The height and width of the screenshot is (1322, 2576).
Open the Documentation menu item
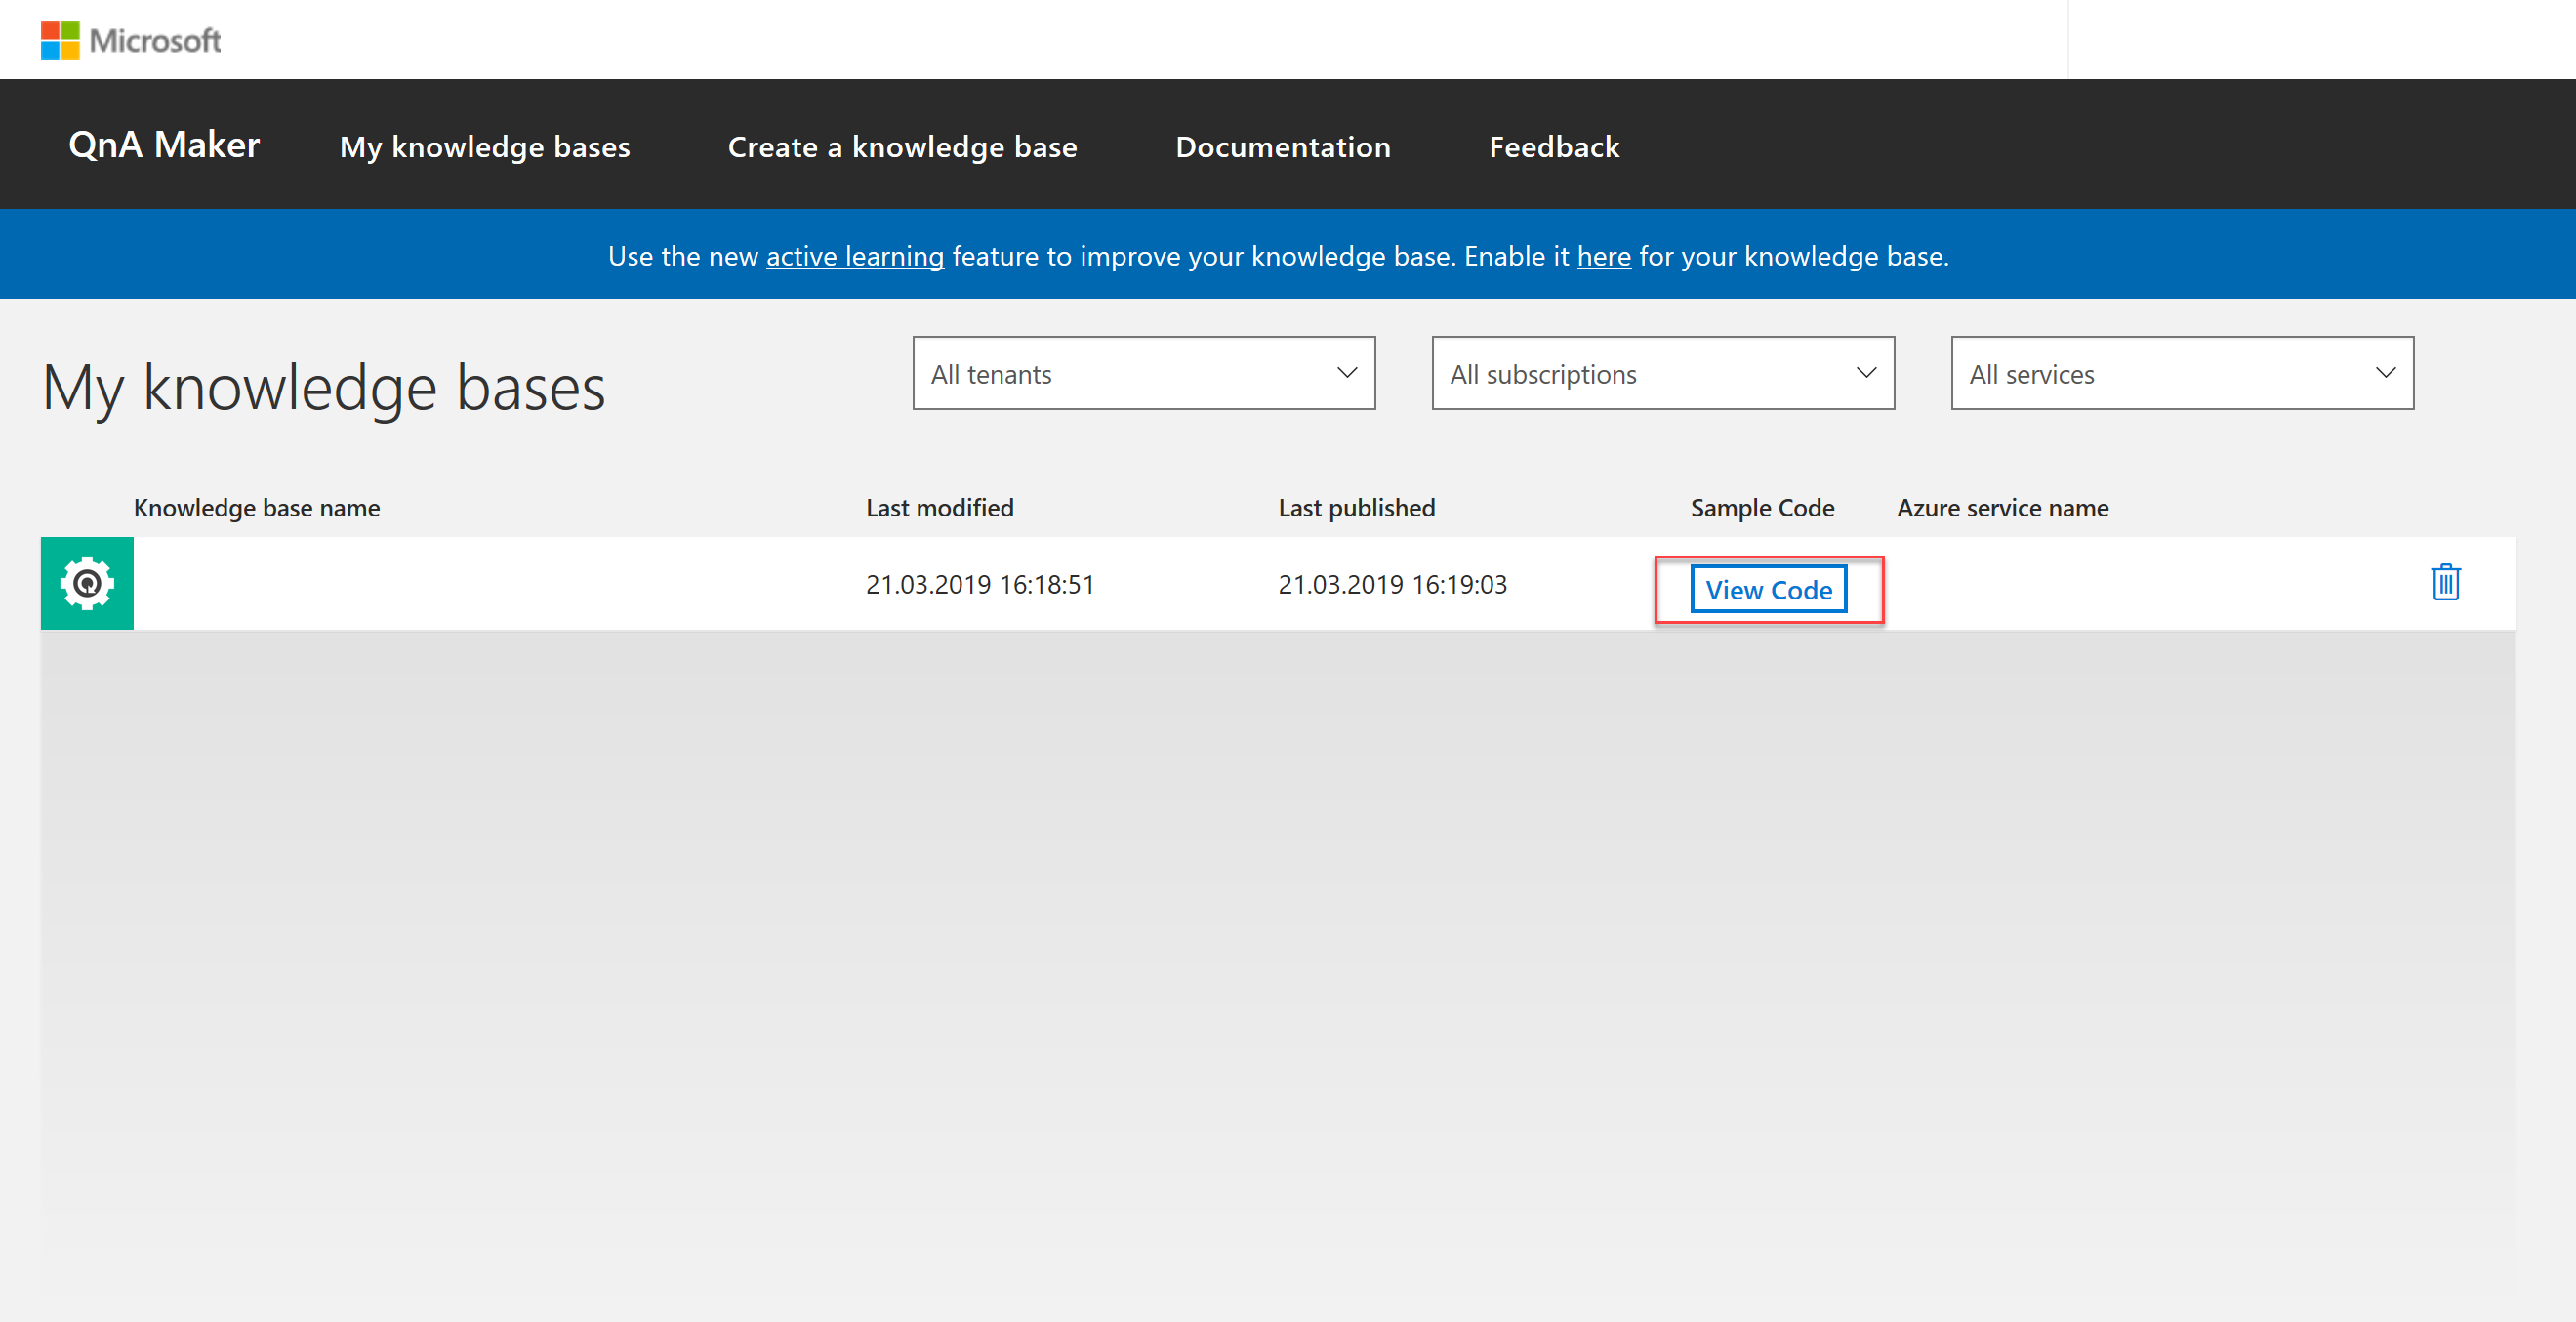point(1282,147)
